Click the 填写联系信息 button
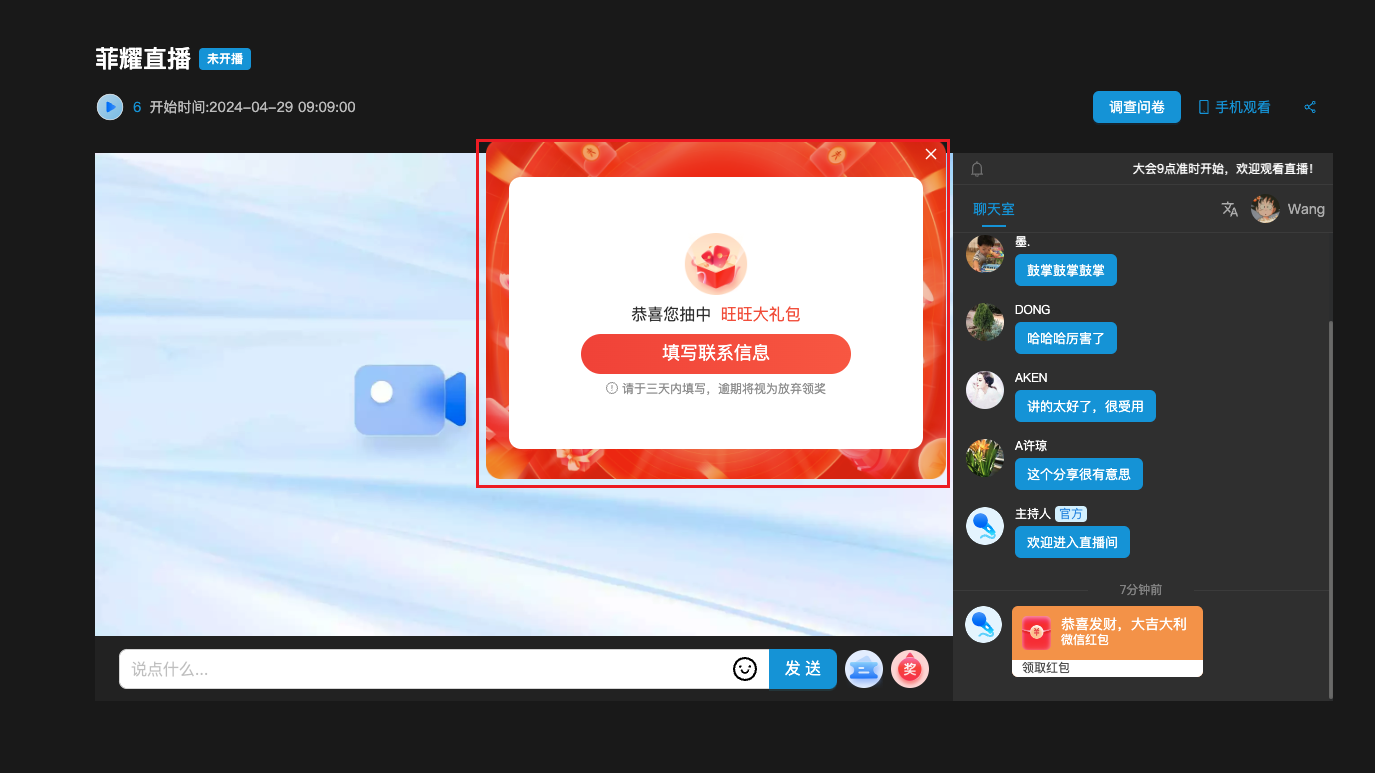The image size is (1375, 773). point(715,353)
